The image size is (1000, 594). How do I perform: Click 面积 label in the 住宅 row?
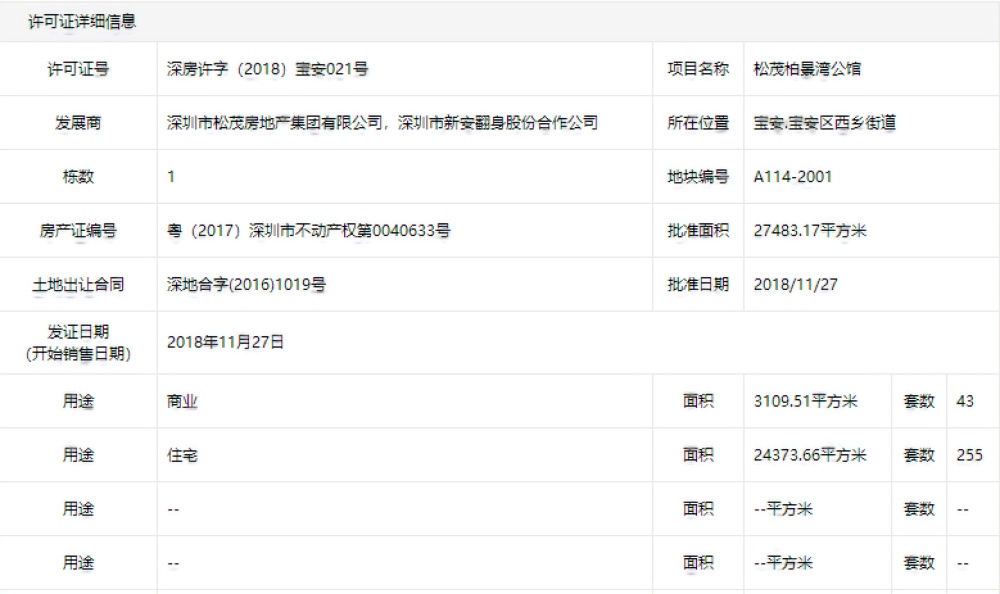(698, 455)
